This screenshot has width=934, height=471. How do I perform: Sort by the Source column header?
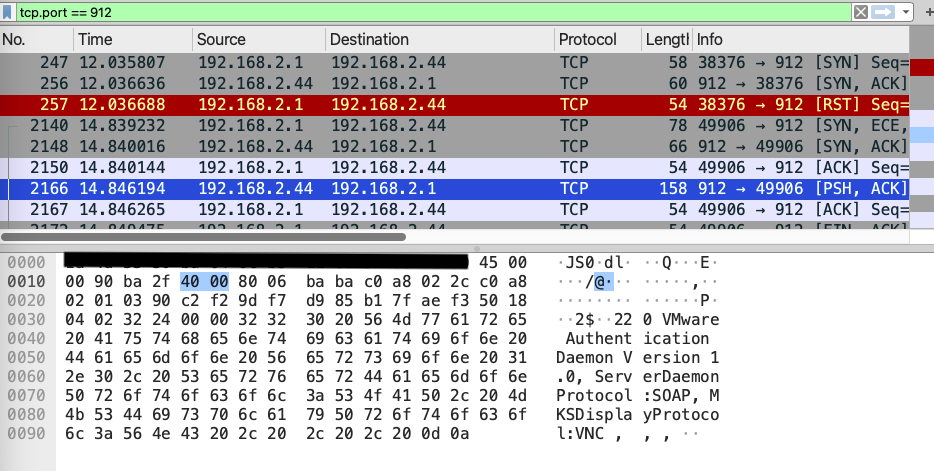click(x=259, y=39)
